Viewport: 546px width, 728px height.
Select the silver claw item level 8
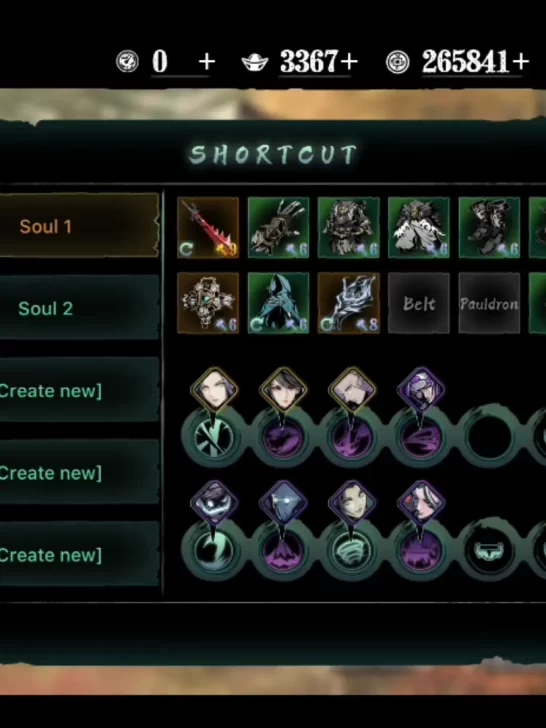pyautogui.click(x=349, y=303)
